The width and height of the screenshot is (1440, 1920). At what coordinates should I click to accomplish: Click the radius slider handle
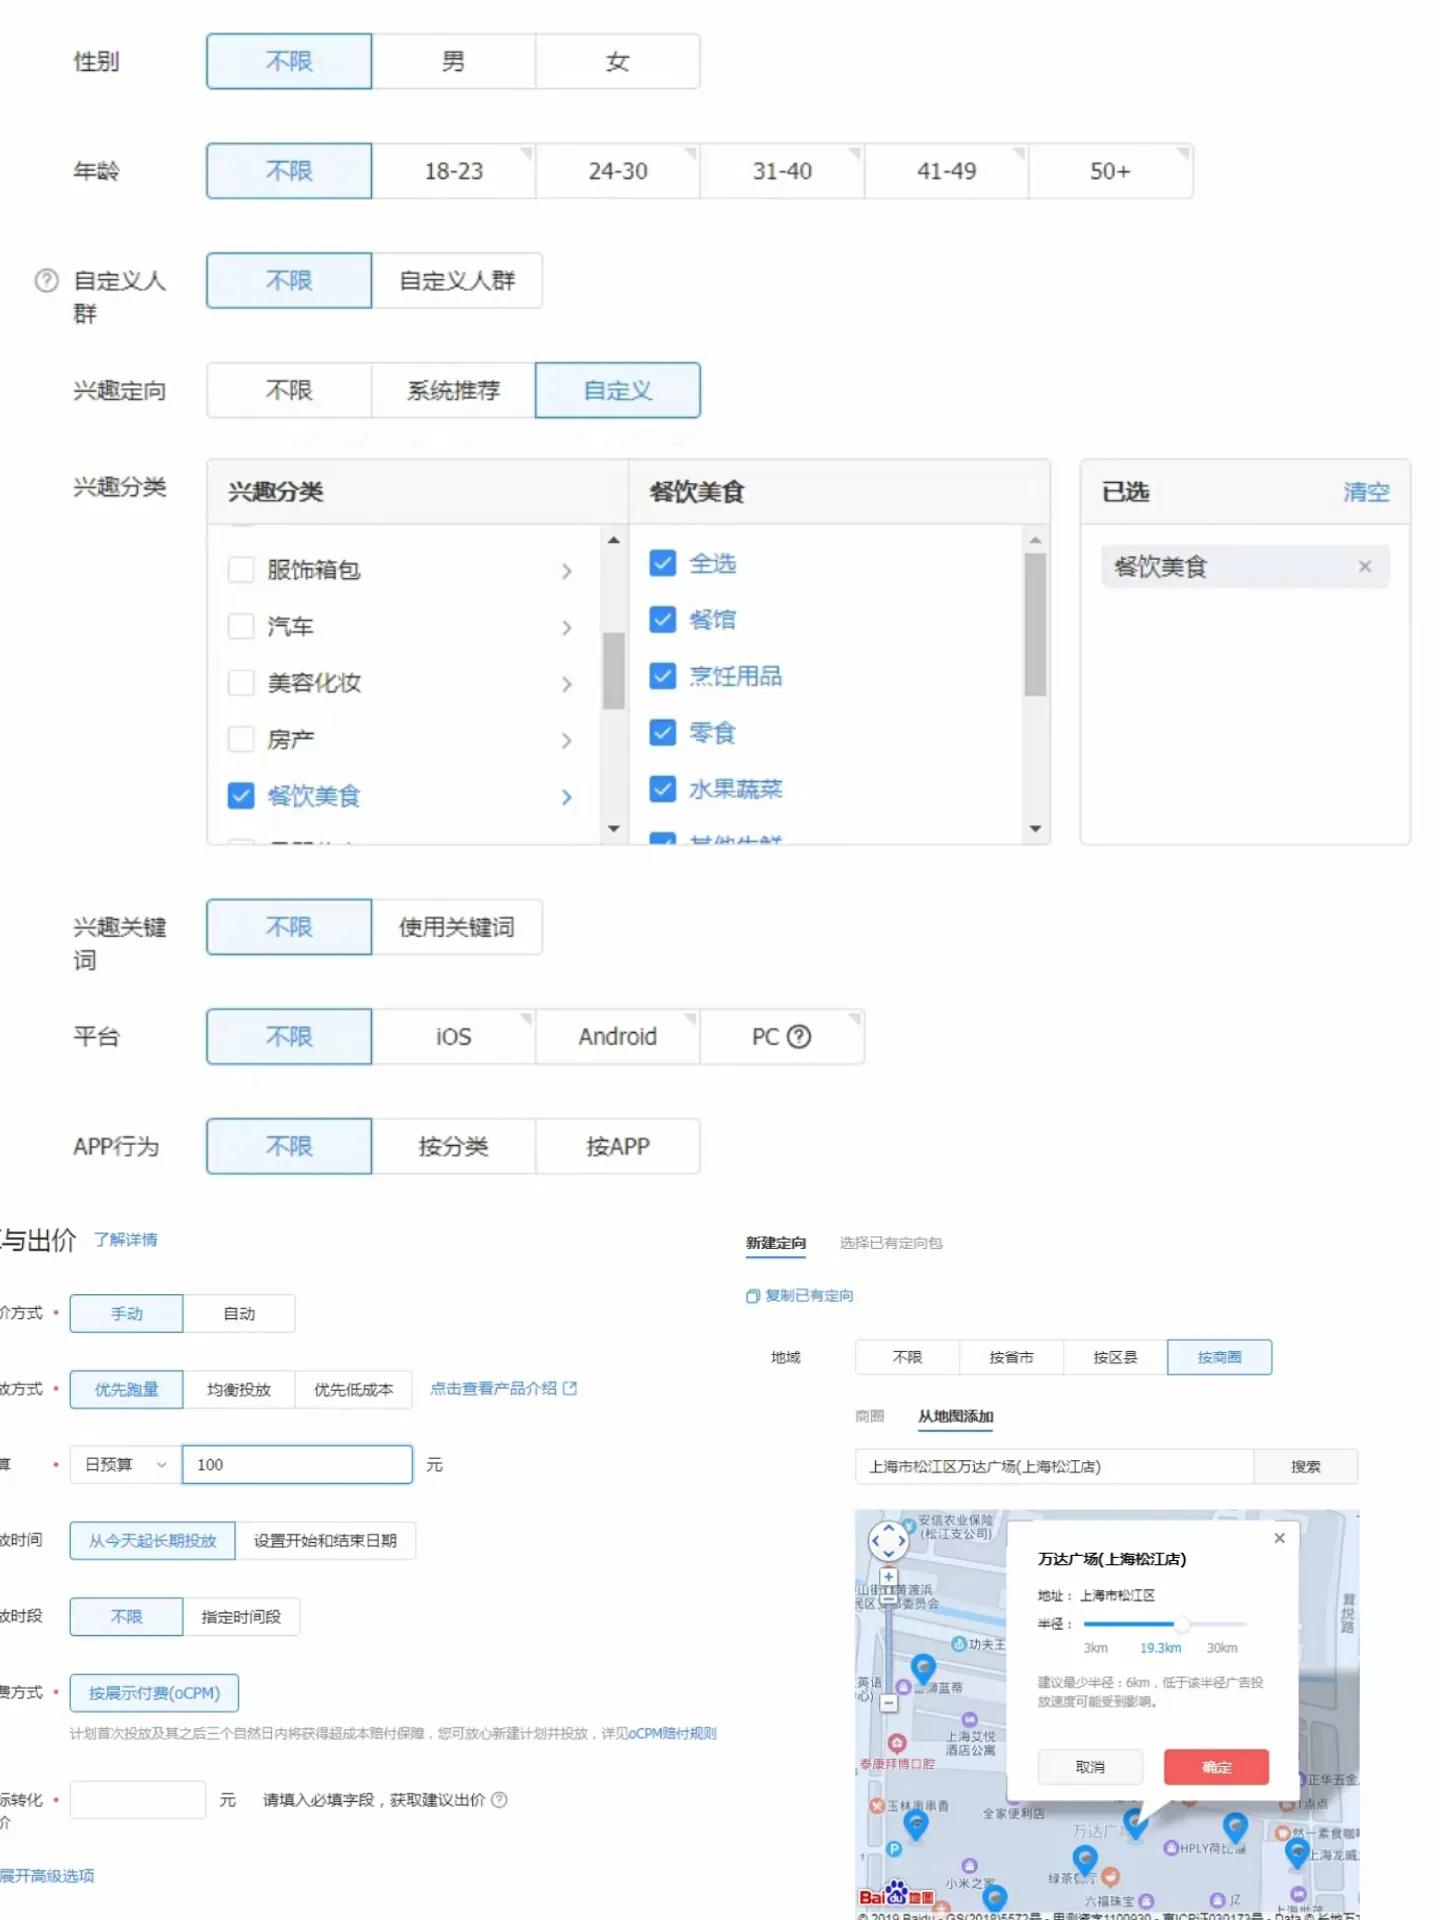1181,1624
